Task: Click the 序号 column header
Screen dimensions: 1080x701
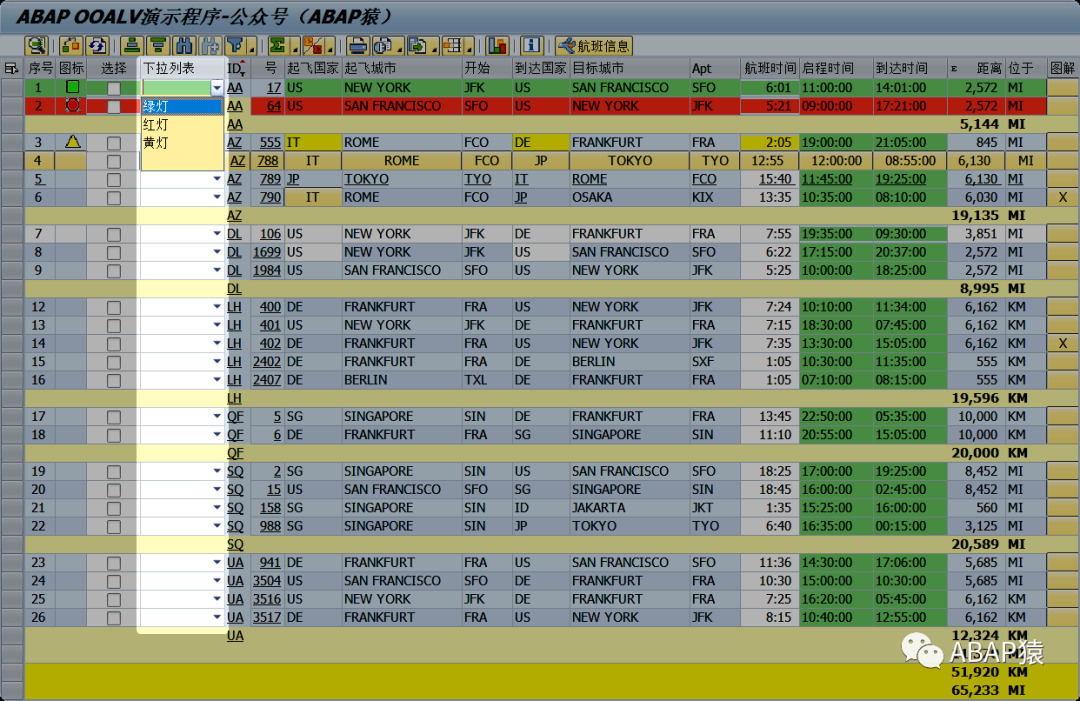Action: click(x=40, y=68)
